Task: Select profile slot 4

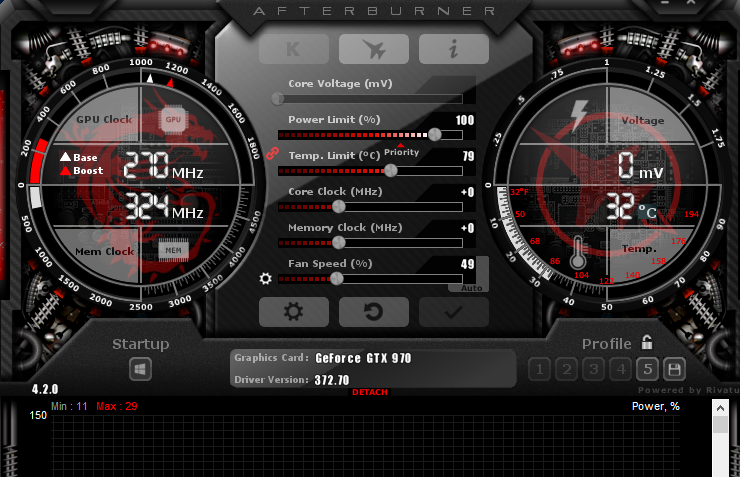Action: tap(621, 369)
